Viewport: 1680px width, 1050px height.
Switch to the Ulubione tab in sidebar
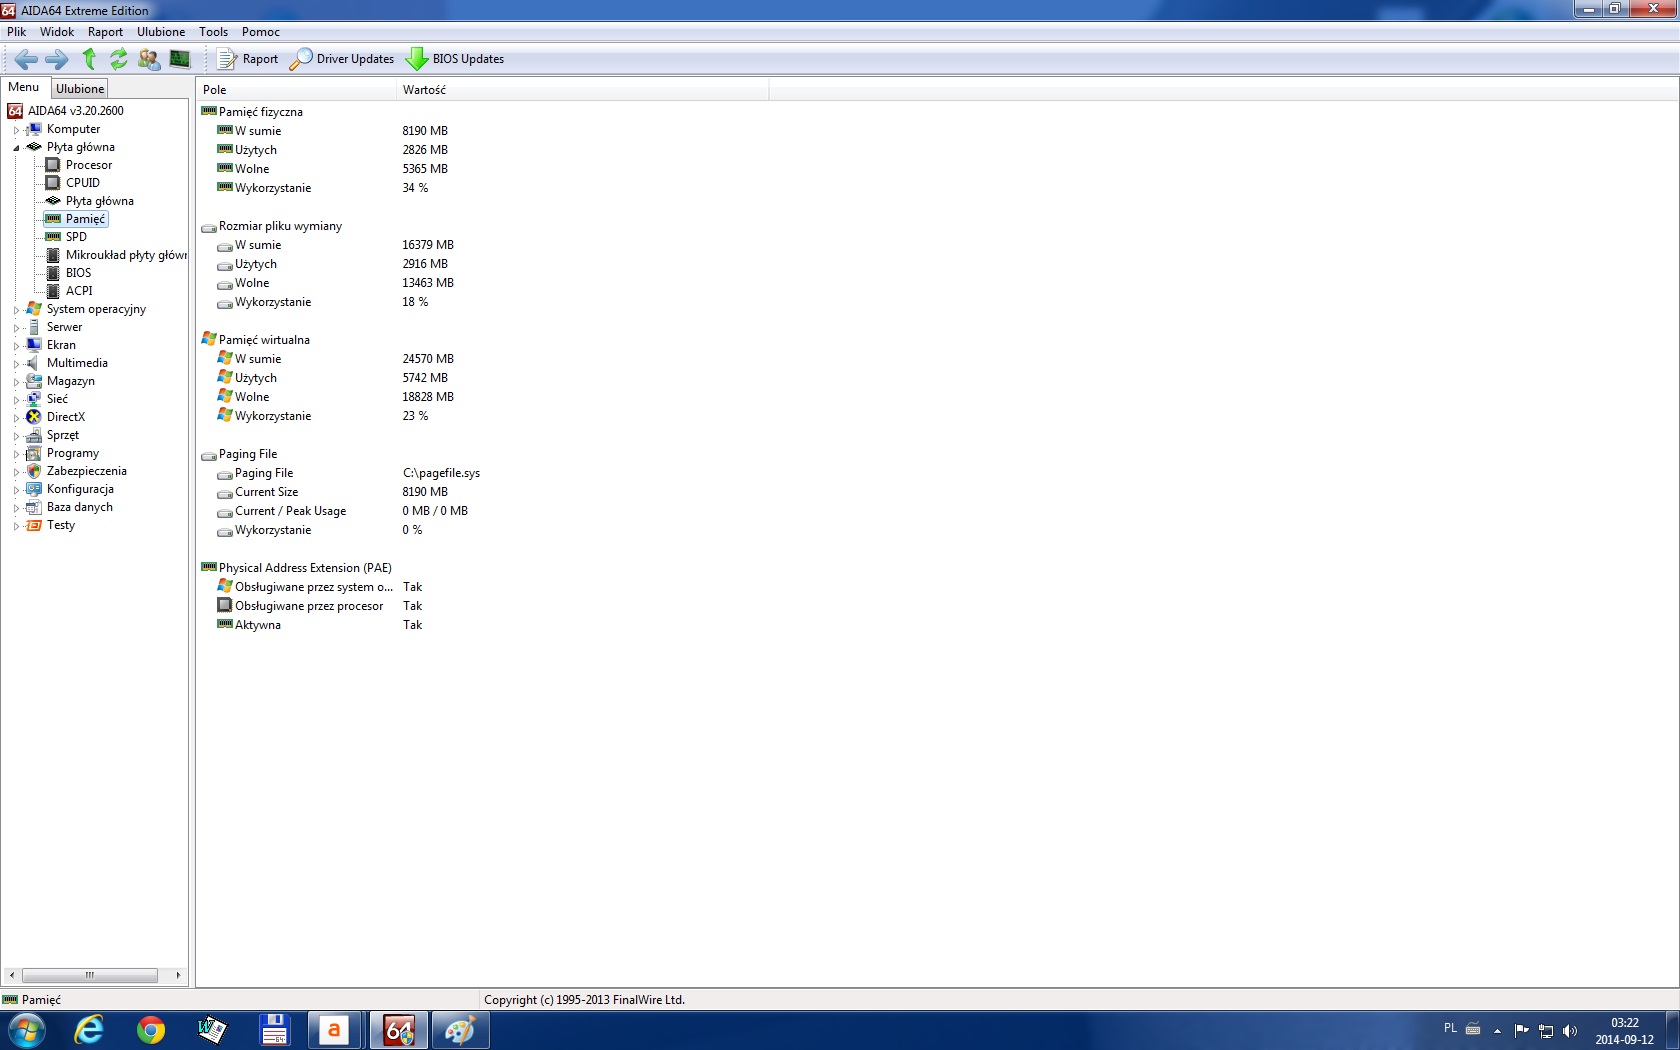tap(80, 89)
